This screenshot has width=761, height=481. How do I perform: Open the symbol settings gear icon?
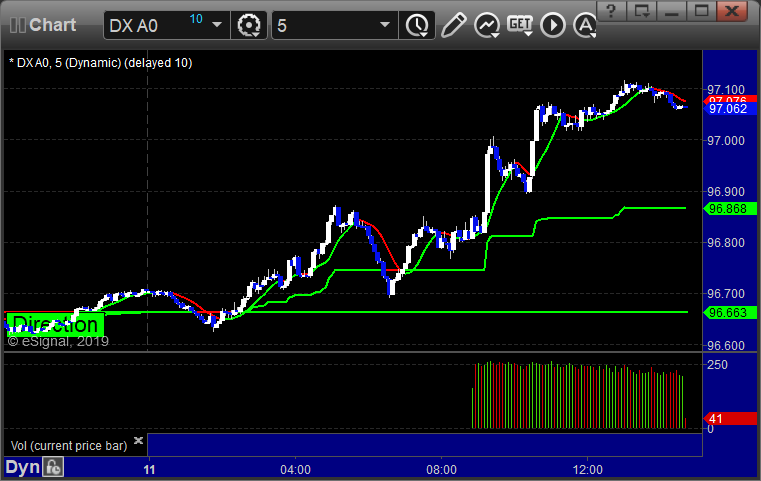coord(248,25)
